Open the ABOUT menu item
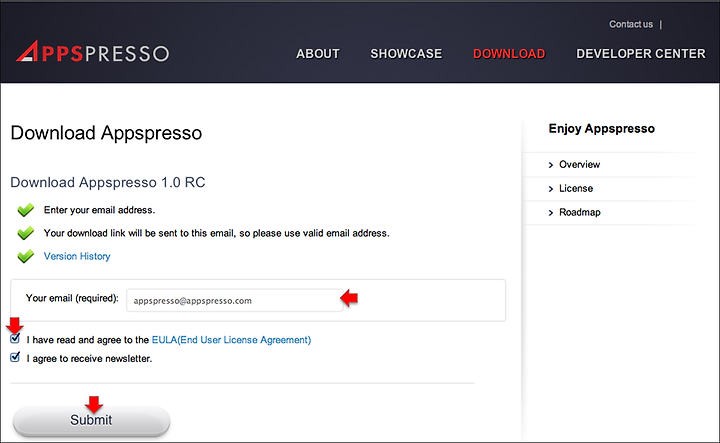Screen dimensions: 720x443 [x=318, y=54]
